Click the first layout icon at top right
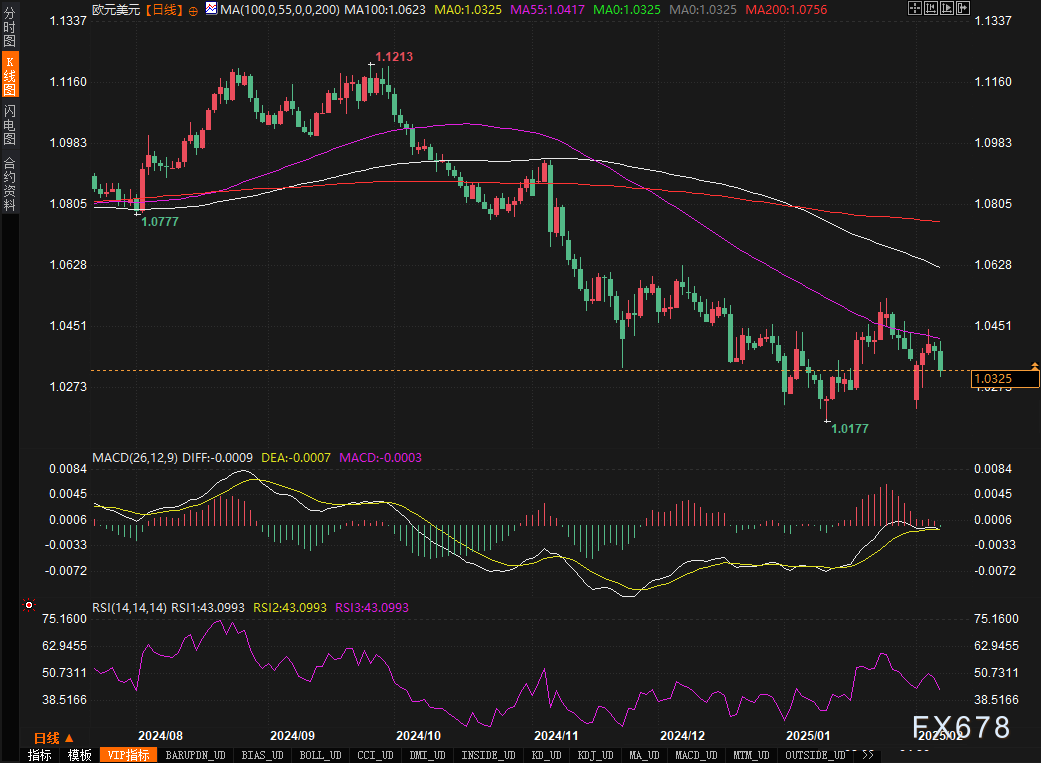Image resolution: width=1041 pixels, height=763 pixels. coord(914,8)
